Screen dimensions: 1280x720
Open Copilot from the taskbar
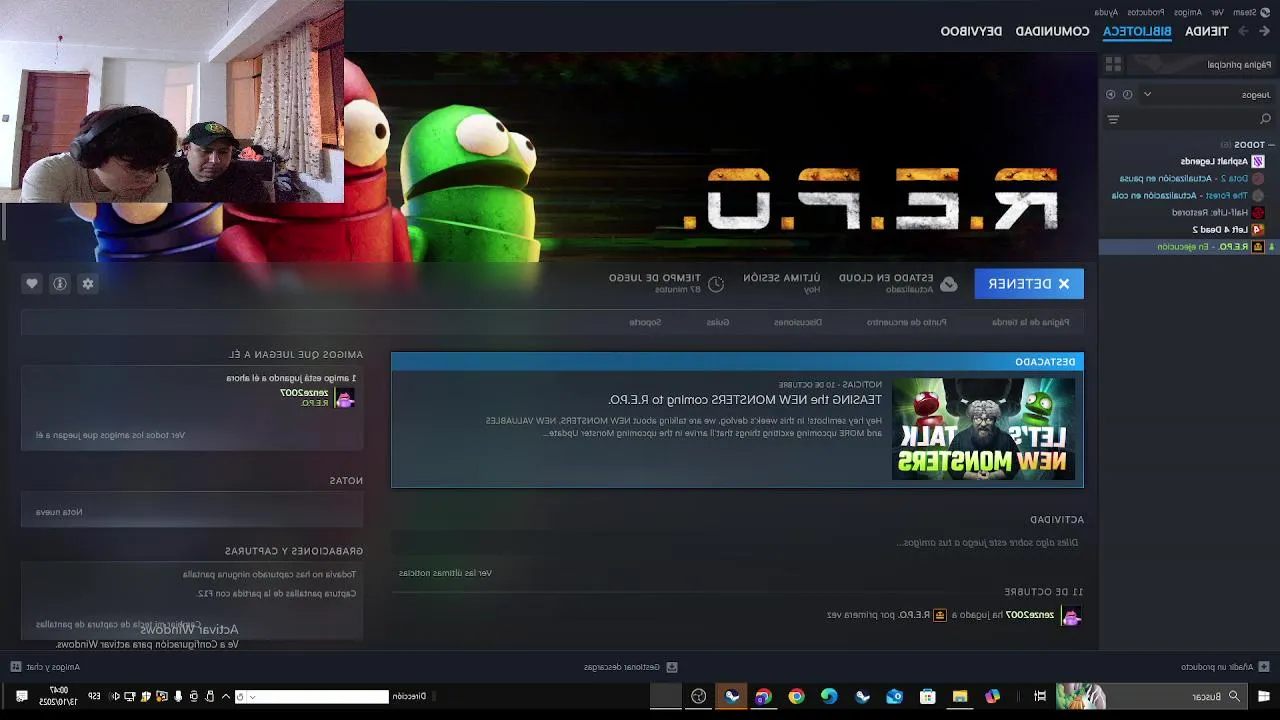[993, 696]
